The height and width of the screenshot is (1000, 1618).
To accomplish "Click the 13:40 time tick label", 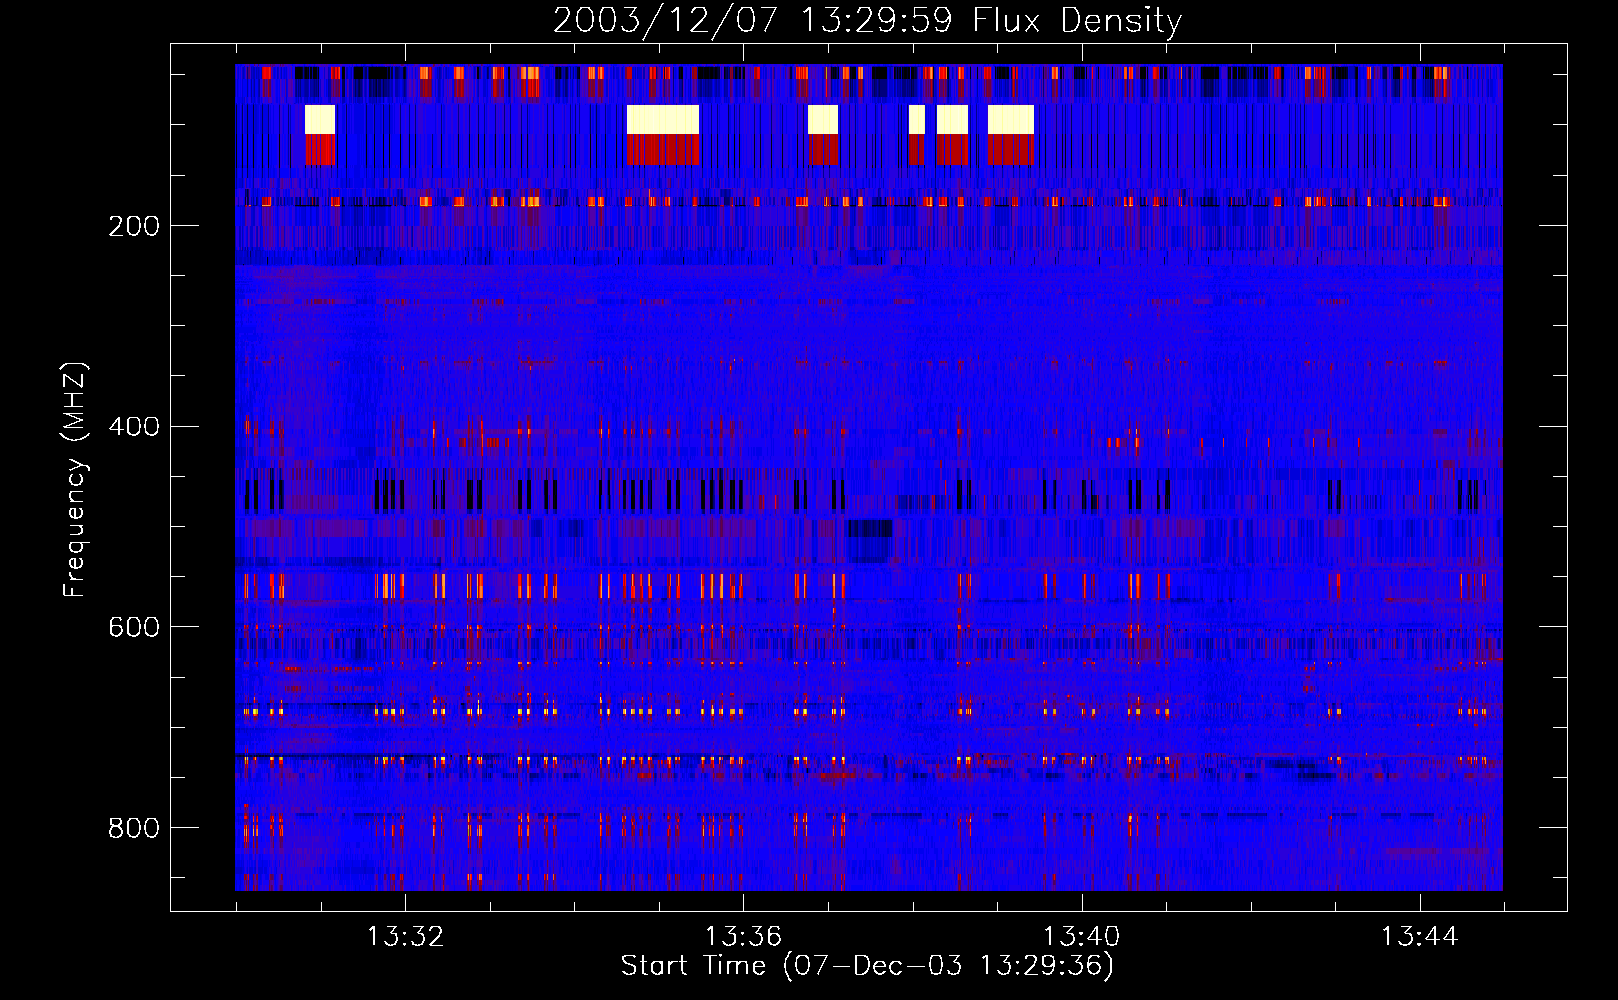I will point(1081,937).
